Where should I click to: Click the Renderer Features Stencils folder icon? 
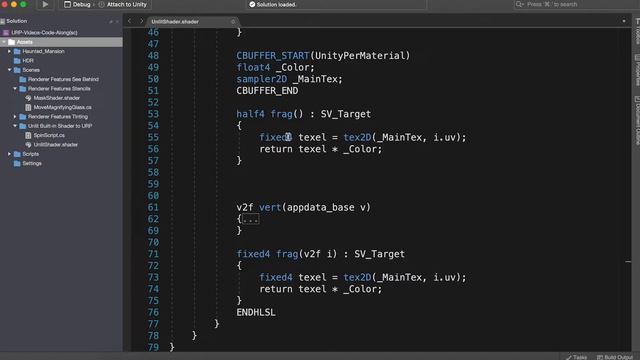pyautogui.click(x=23, y=89)
